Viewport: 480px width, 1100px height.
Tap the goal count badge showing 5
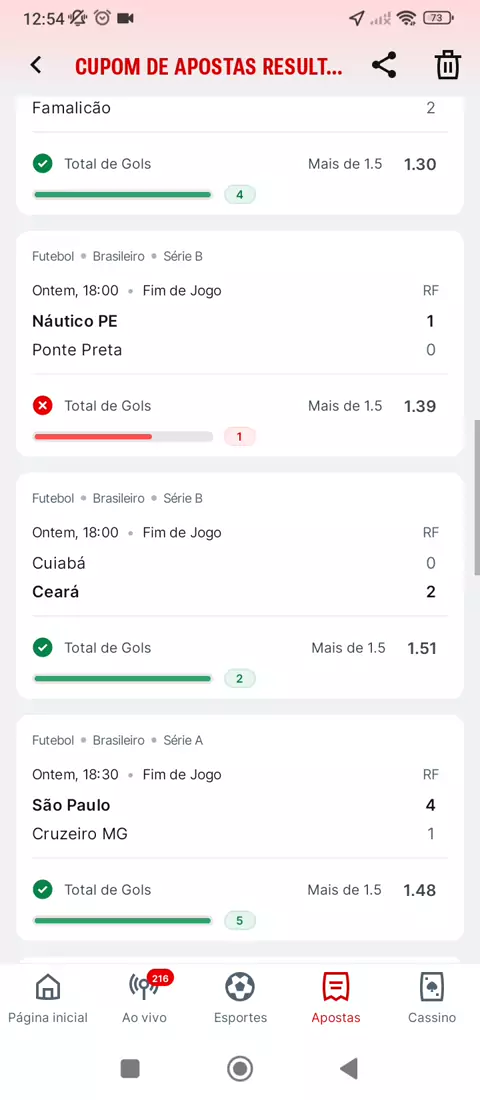coord(239,920)
